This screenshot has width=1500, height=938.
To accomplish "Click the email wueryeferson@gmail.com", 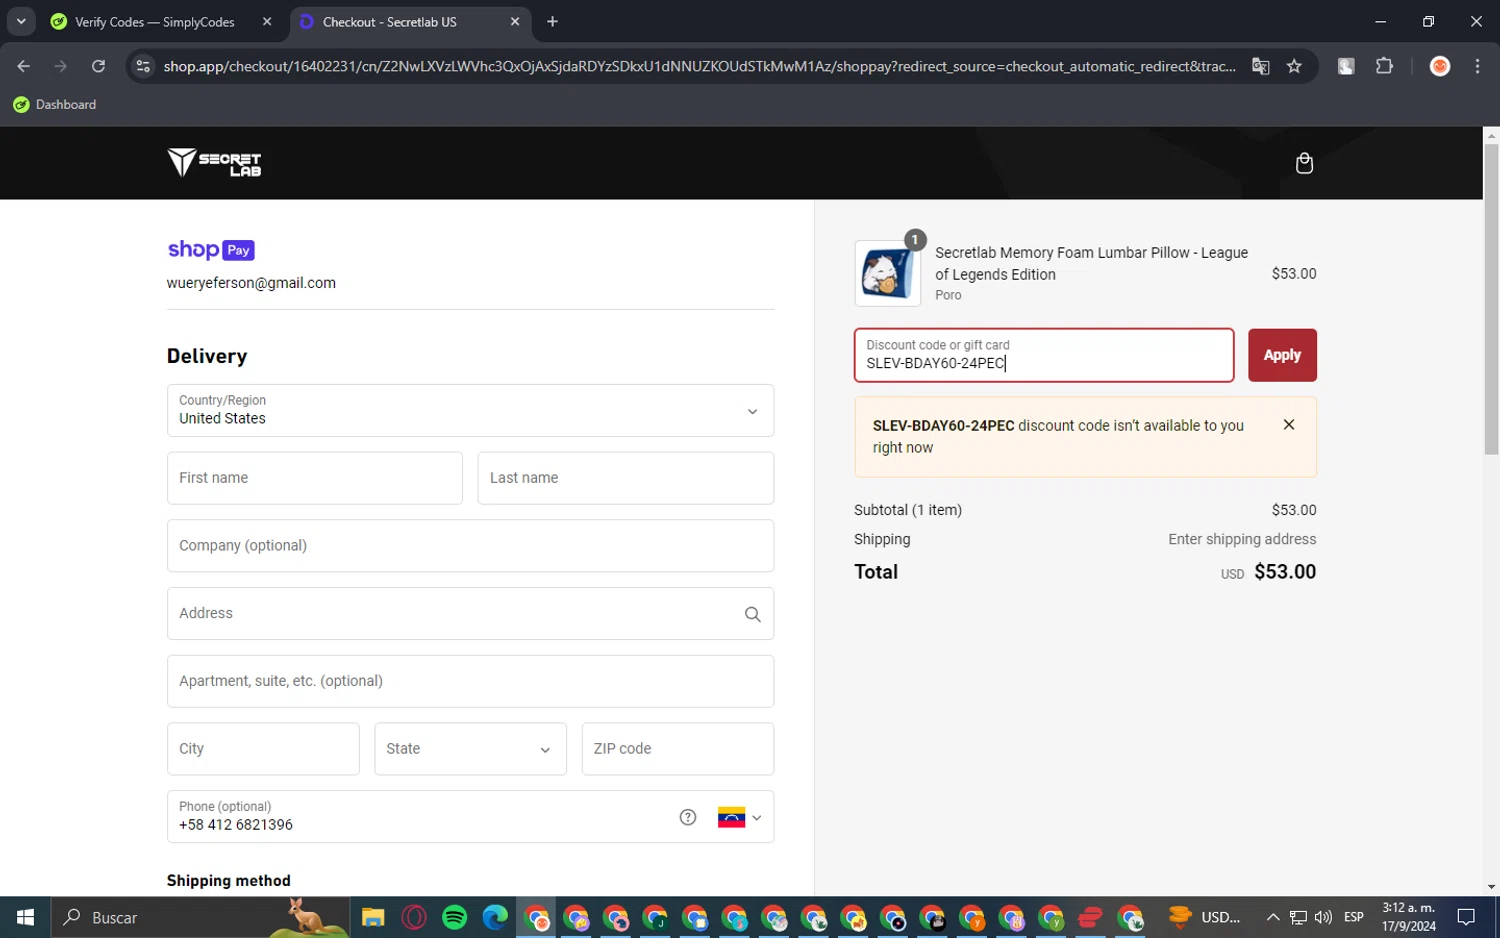I will point(251,283).
